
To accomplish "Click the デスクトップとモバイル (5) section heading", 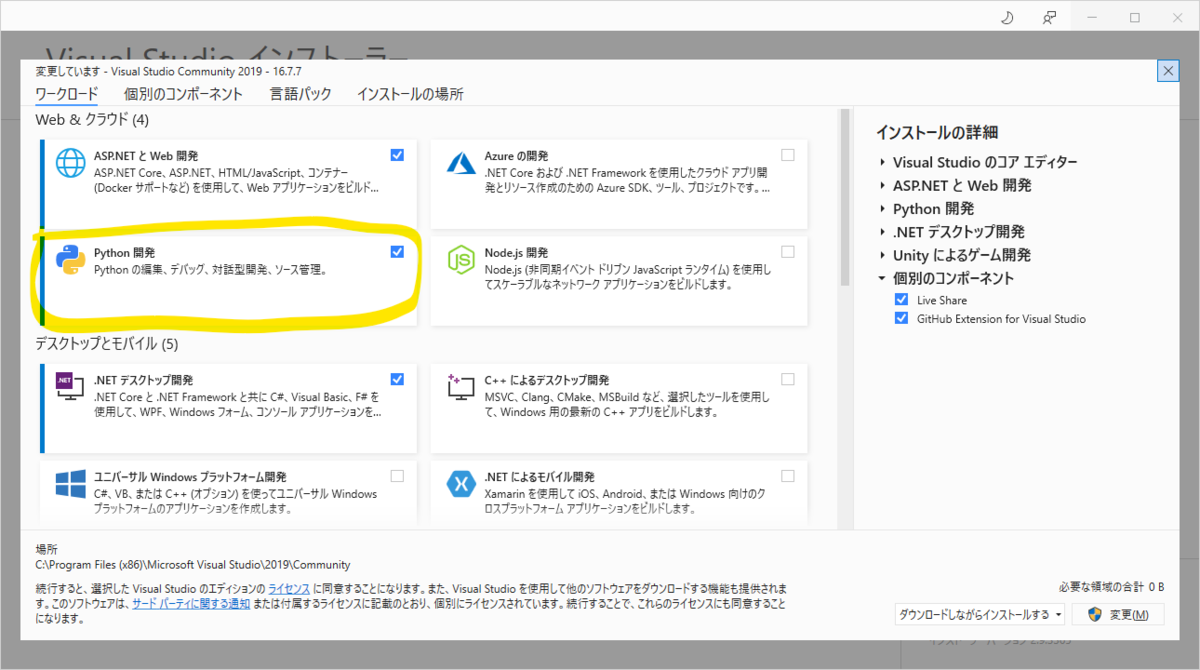I will (106, 344).
